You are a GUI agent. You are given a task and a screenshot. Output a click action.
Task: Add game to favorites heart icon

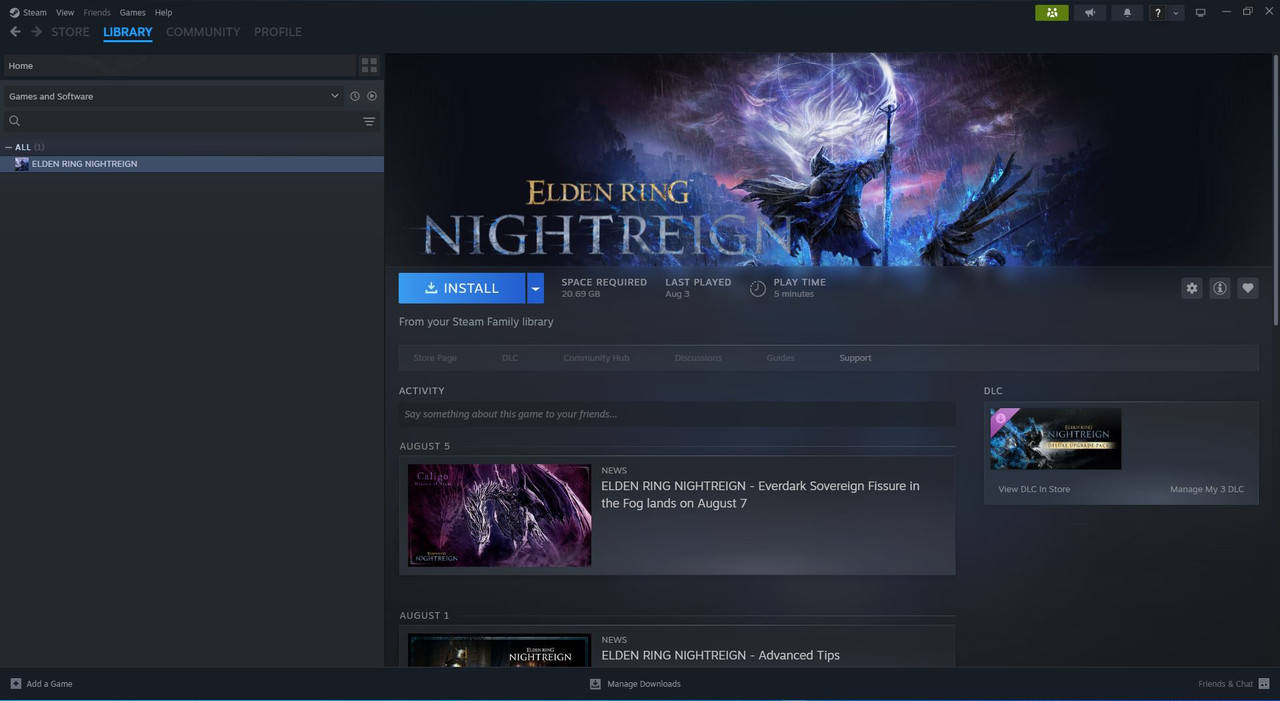click(x=1247, y=288)
